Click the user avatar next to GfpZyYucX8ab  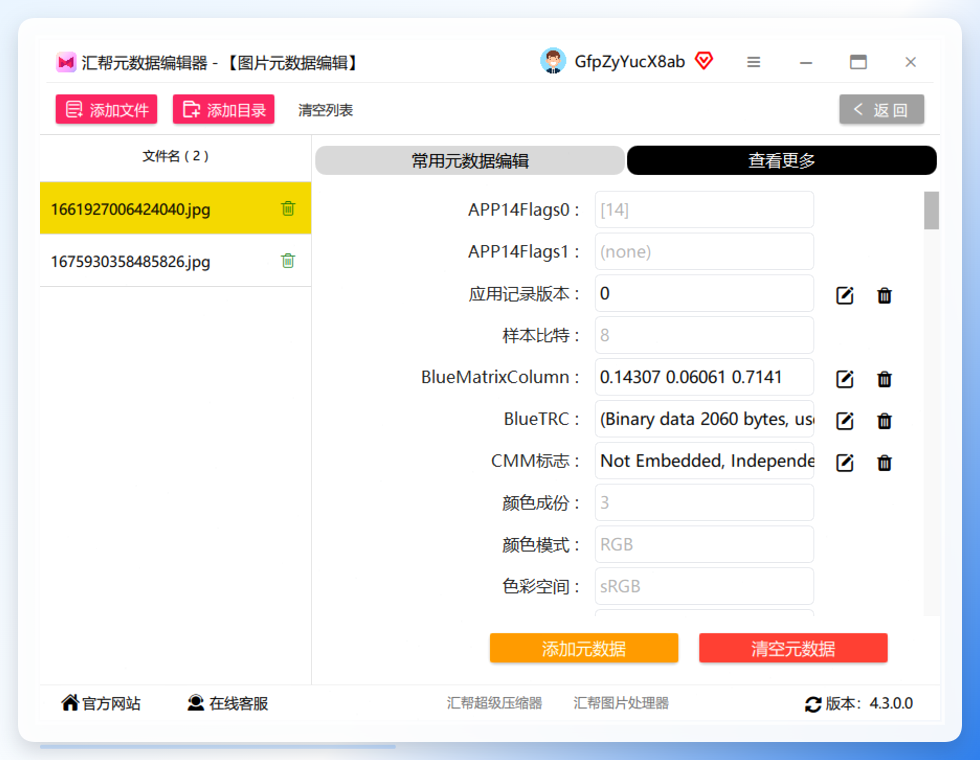click(x=552, y=61)
